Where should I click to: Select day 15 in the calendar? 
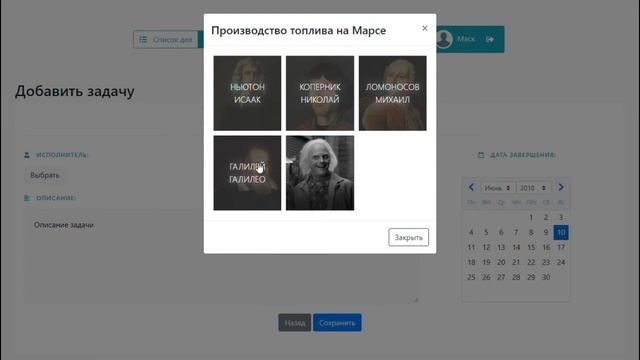531,247
